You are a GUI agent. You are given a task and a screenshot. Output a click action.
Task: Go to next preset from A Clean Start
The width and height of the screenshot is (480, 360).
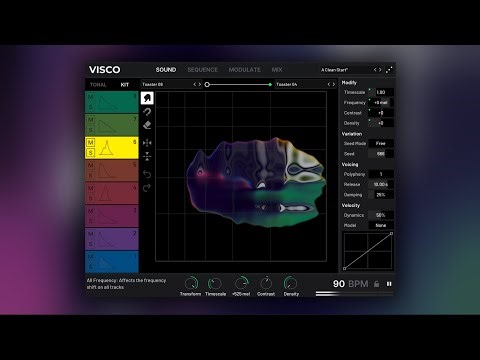380,70
